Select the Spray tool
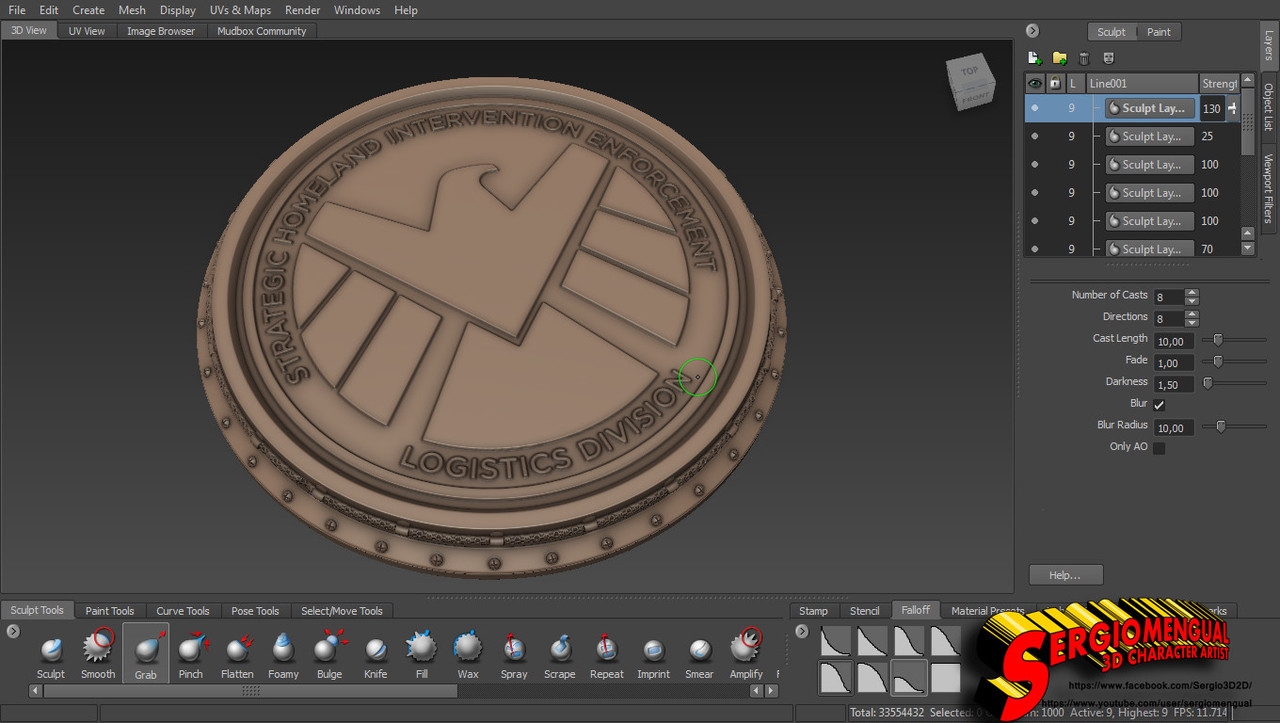Screen dimensions: 1280x723 coord(514,654)
